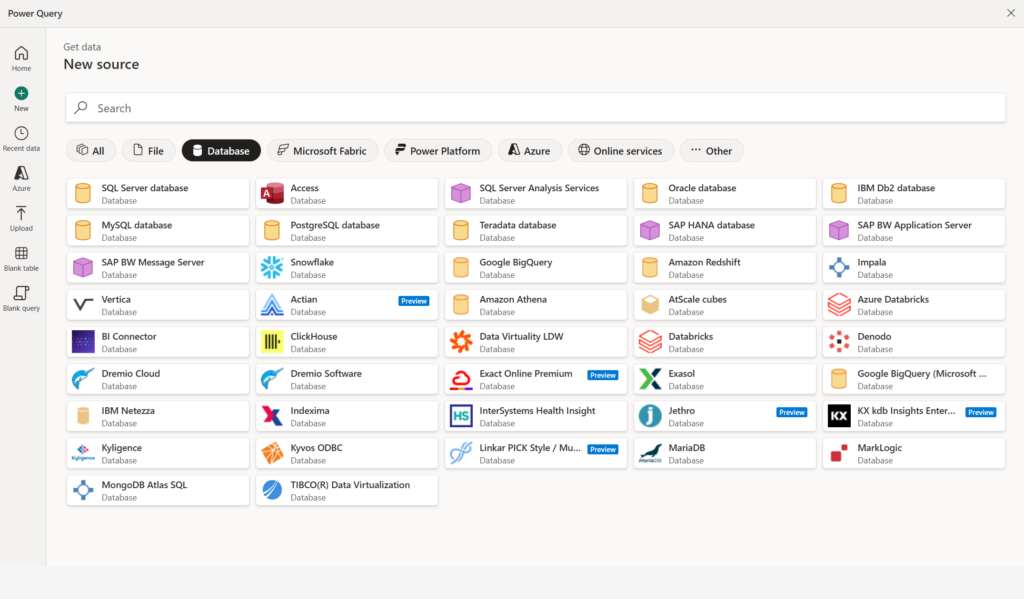Select the Database category tab
Screen dimensions: 1024x599
(x=221, y=150)
